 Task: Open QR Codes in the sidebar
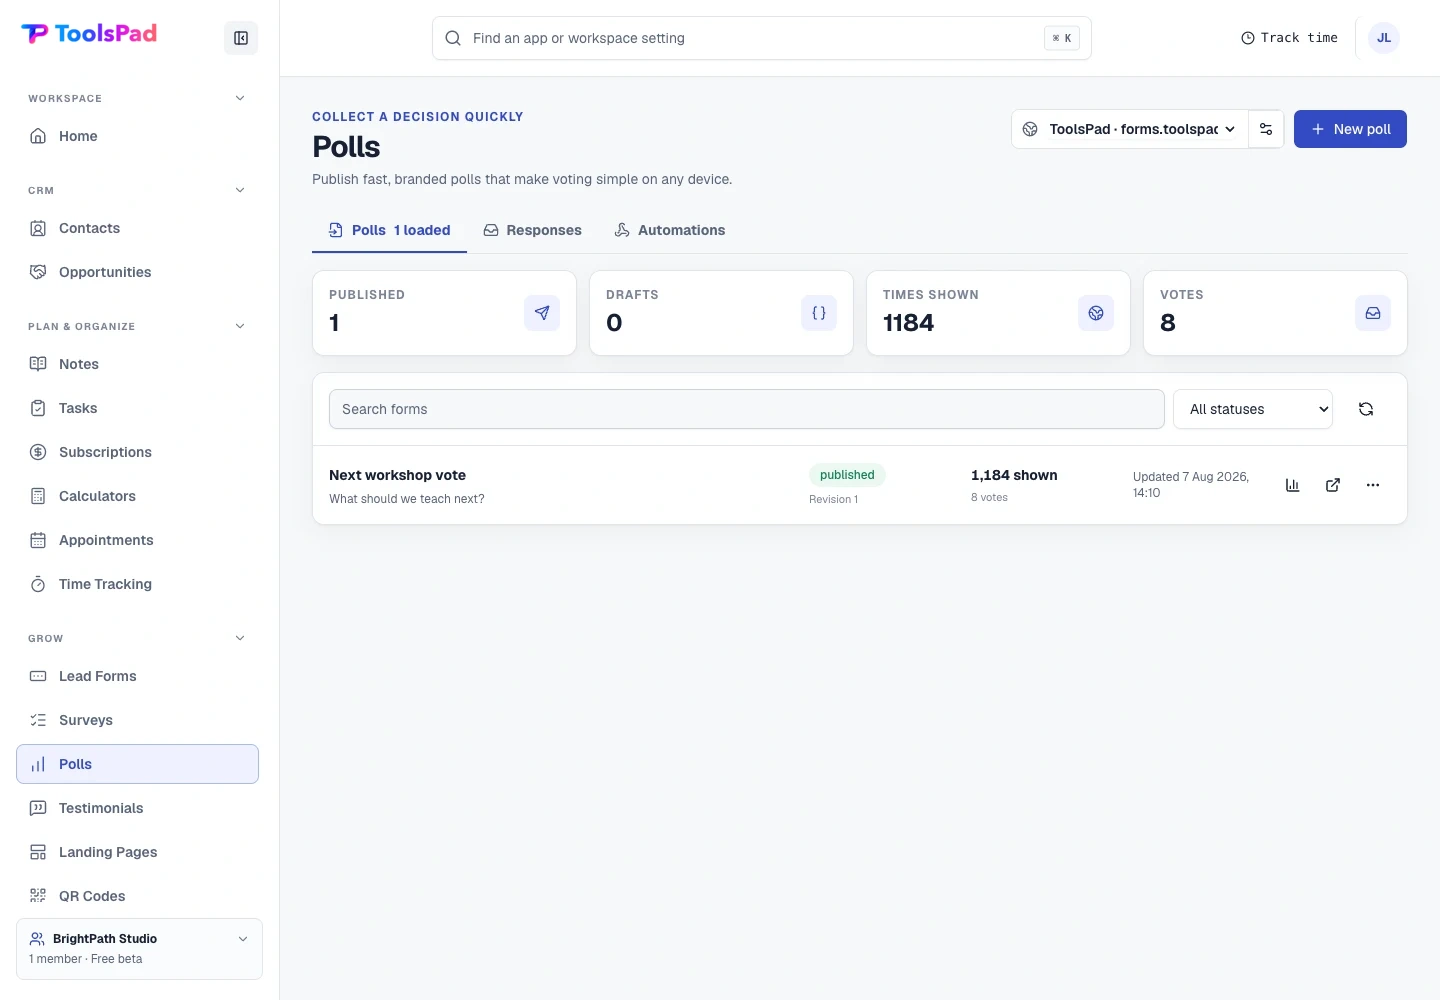click(137, 896)
